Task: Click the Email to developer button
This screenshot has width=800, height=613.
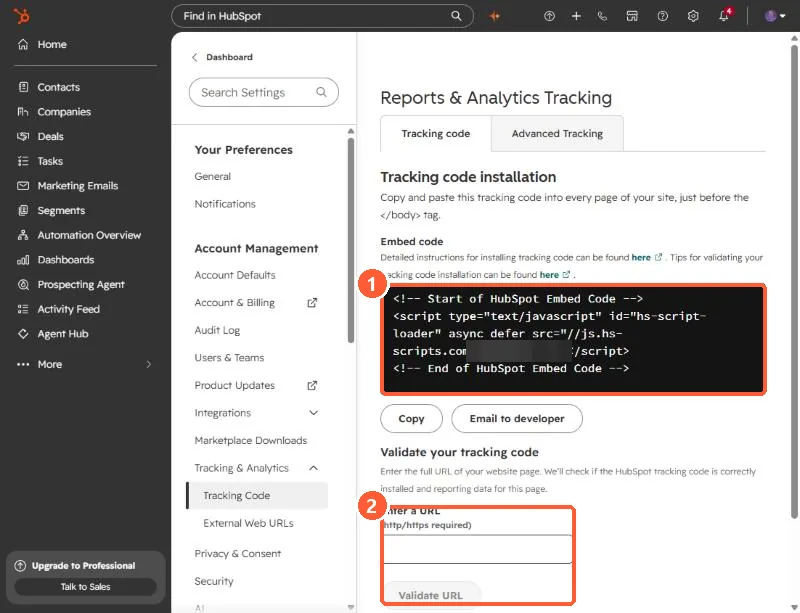Action: coord(517,419)
